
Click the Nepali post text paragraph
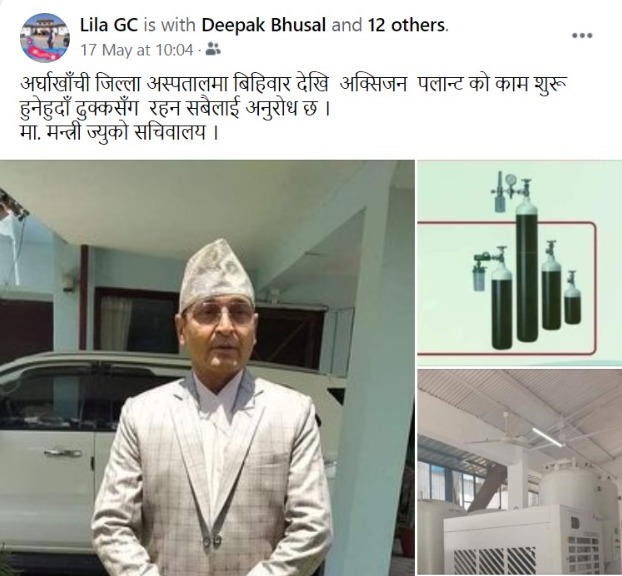click(294, 108)
